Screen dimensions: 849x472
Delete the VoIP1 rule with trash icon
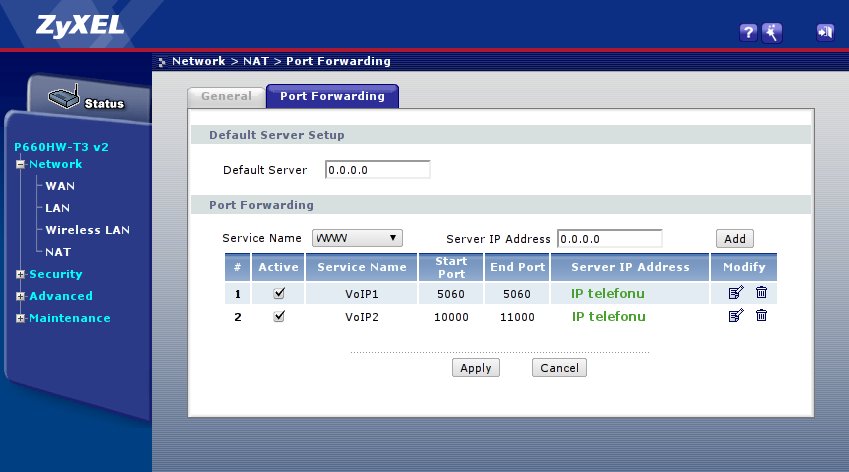pyautogui.click(x=761, y=293)
